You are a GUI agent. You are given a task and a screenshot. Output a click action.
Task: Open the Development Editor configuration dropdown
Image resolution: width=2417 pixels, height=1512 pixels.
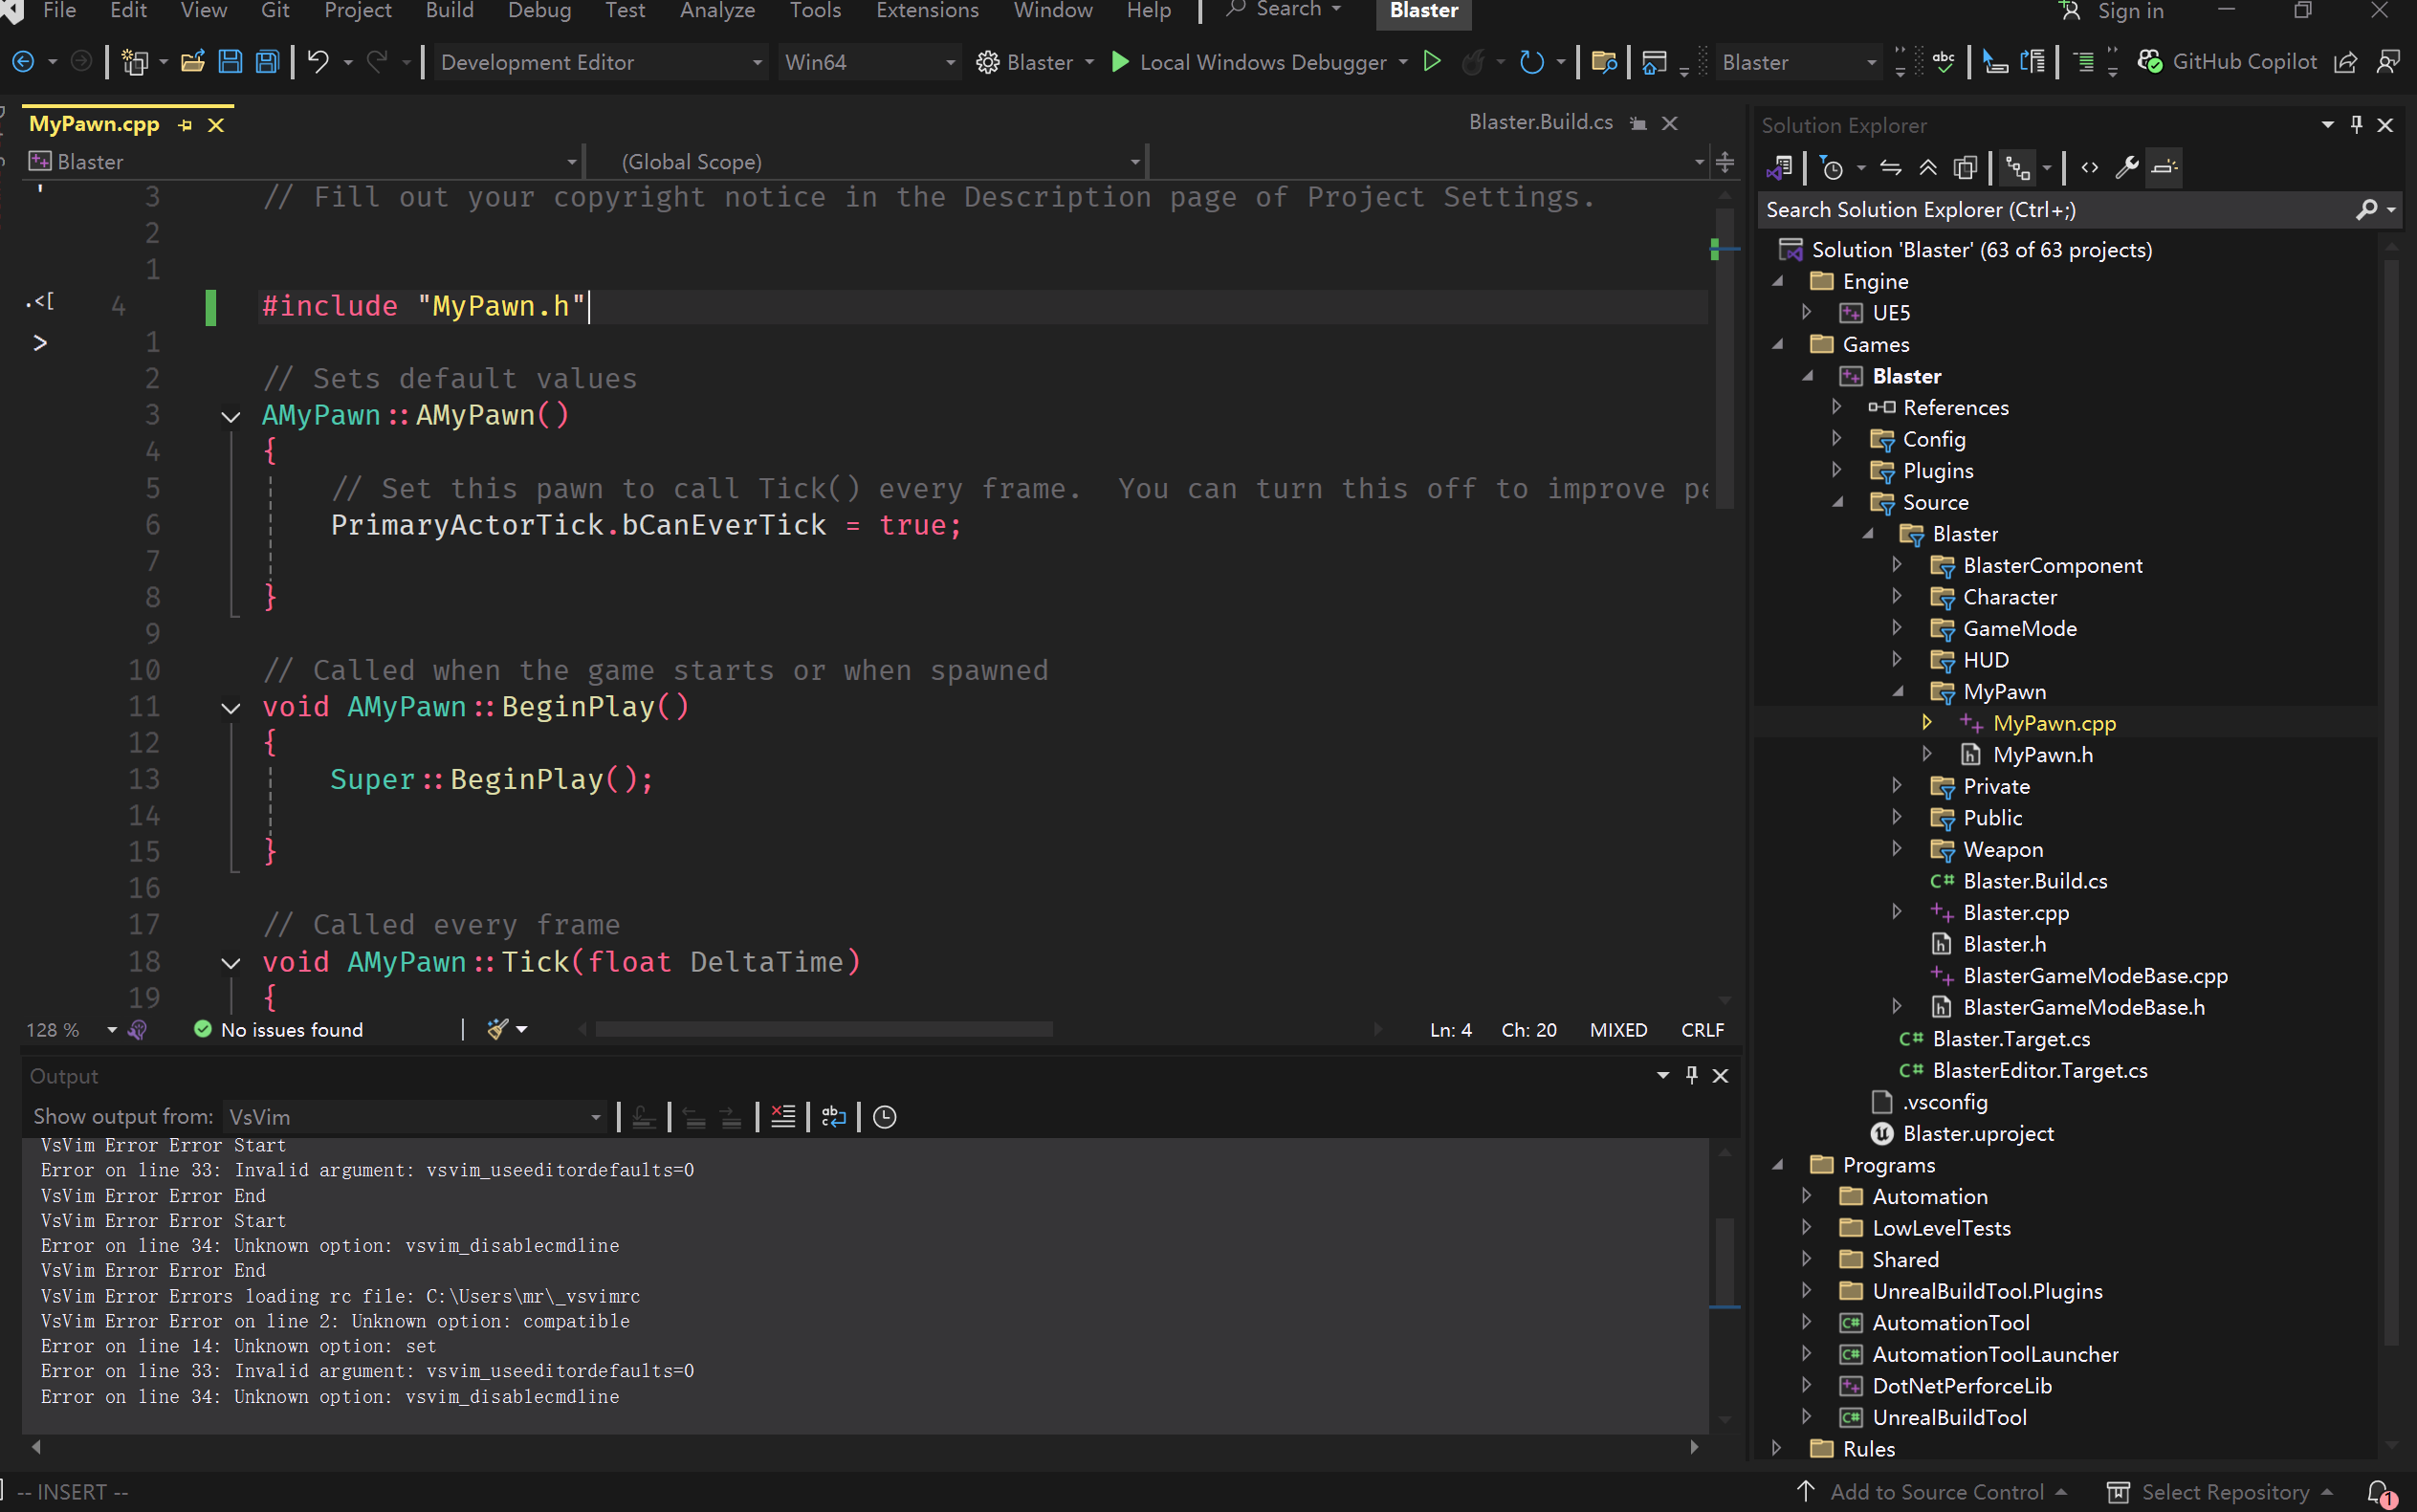[600, 62]
